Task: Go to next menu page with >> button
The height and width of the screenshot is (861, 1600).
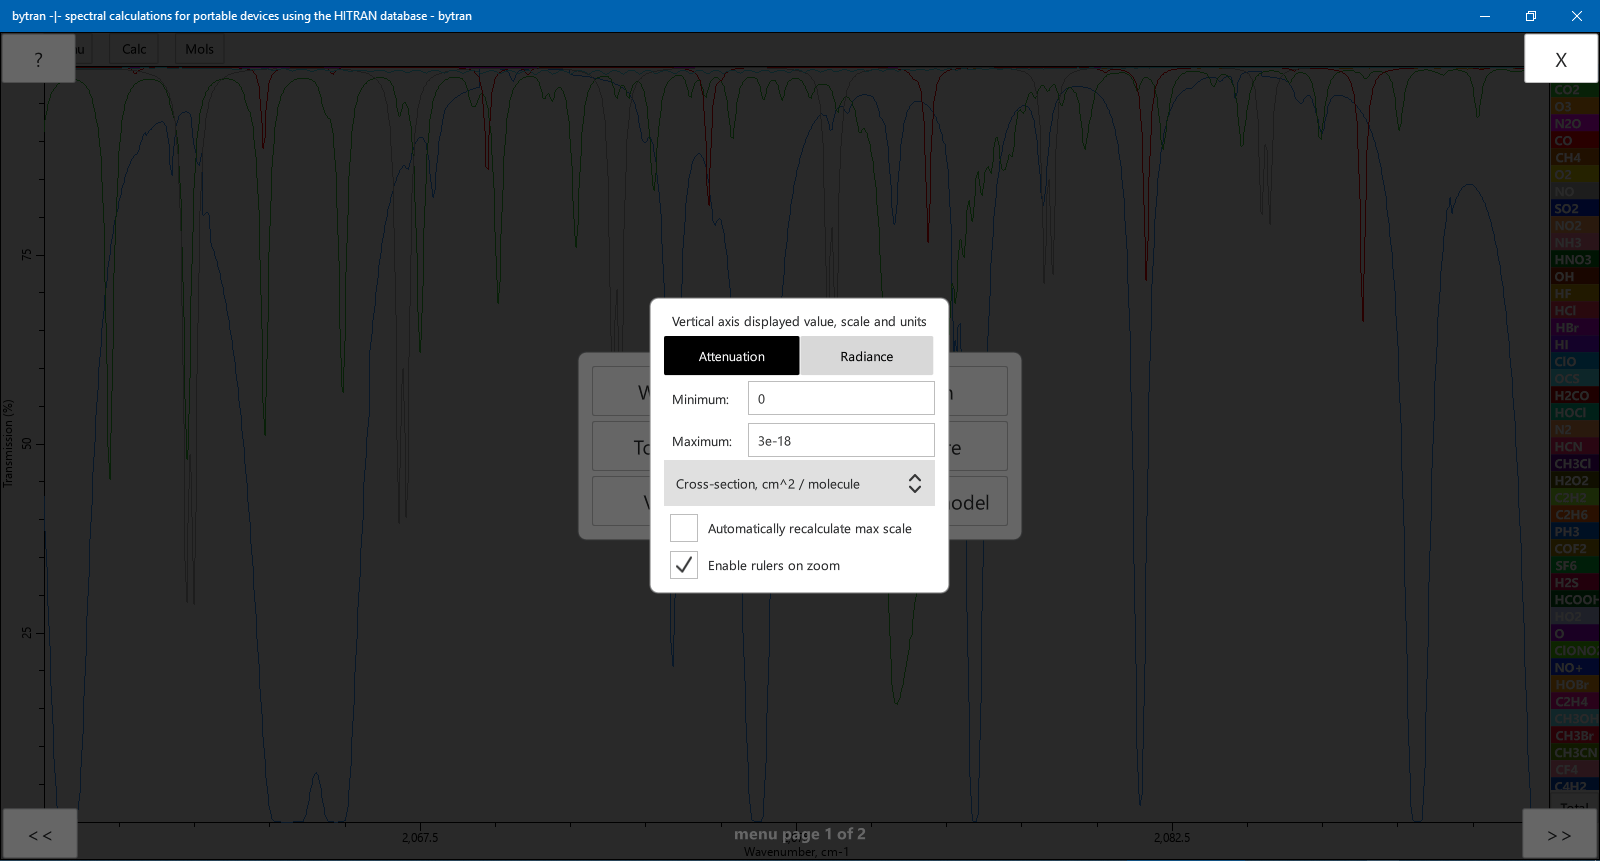Action: (1559, 834)
